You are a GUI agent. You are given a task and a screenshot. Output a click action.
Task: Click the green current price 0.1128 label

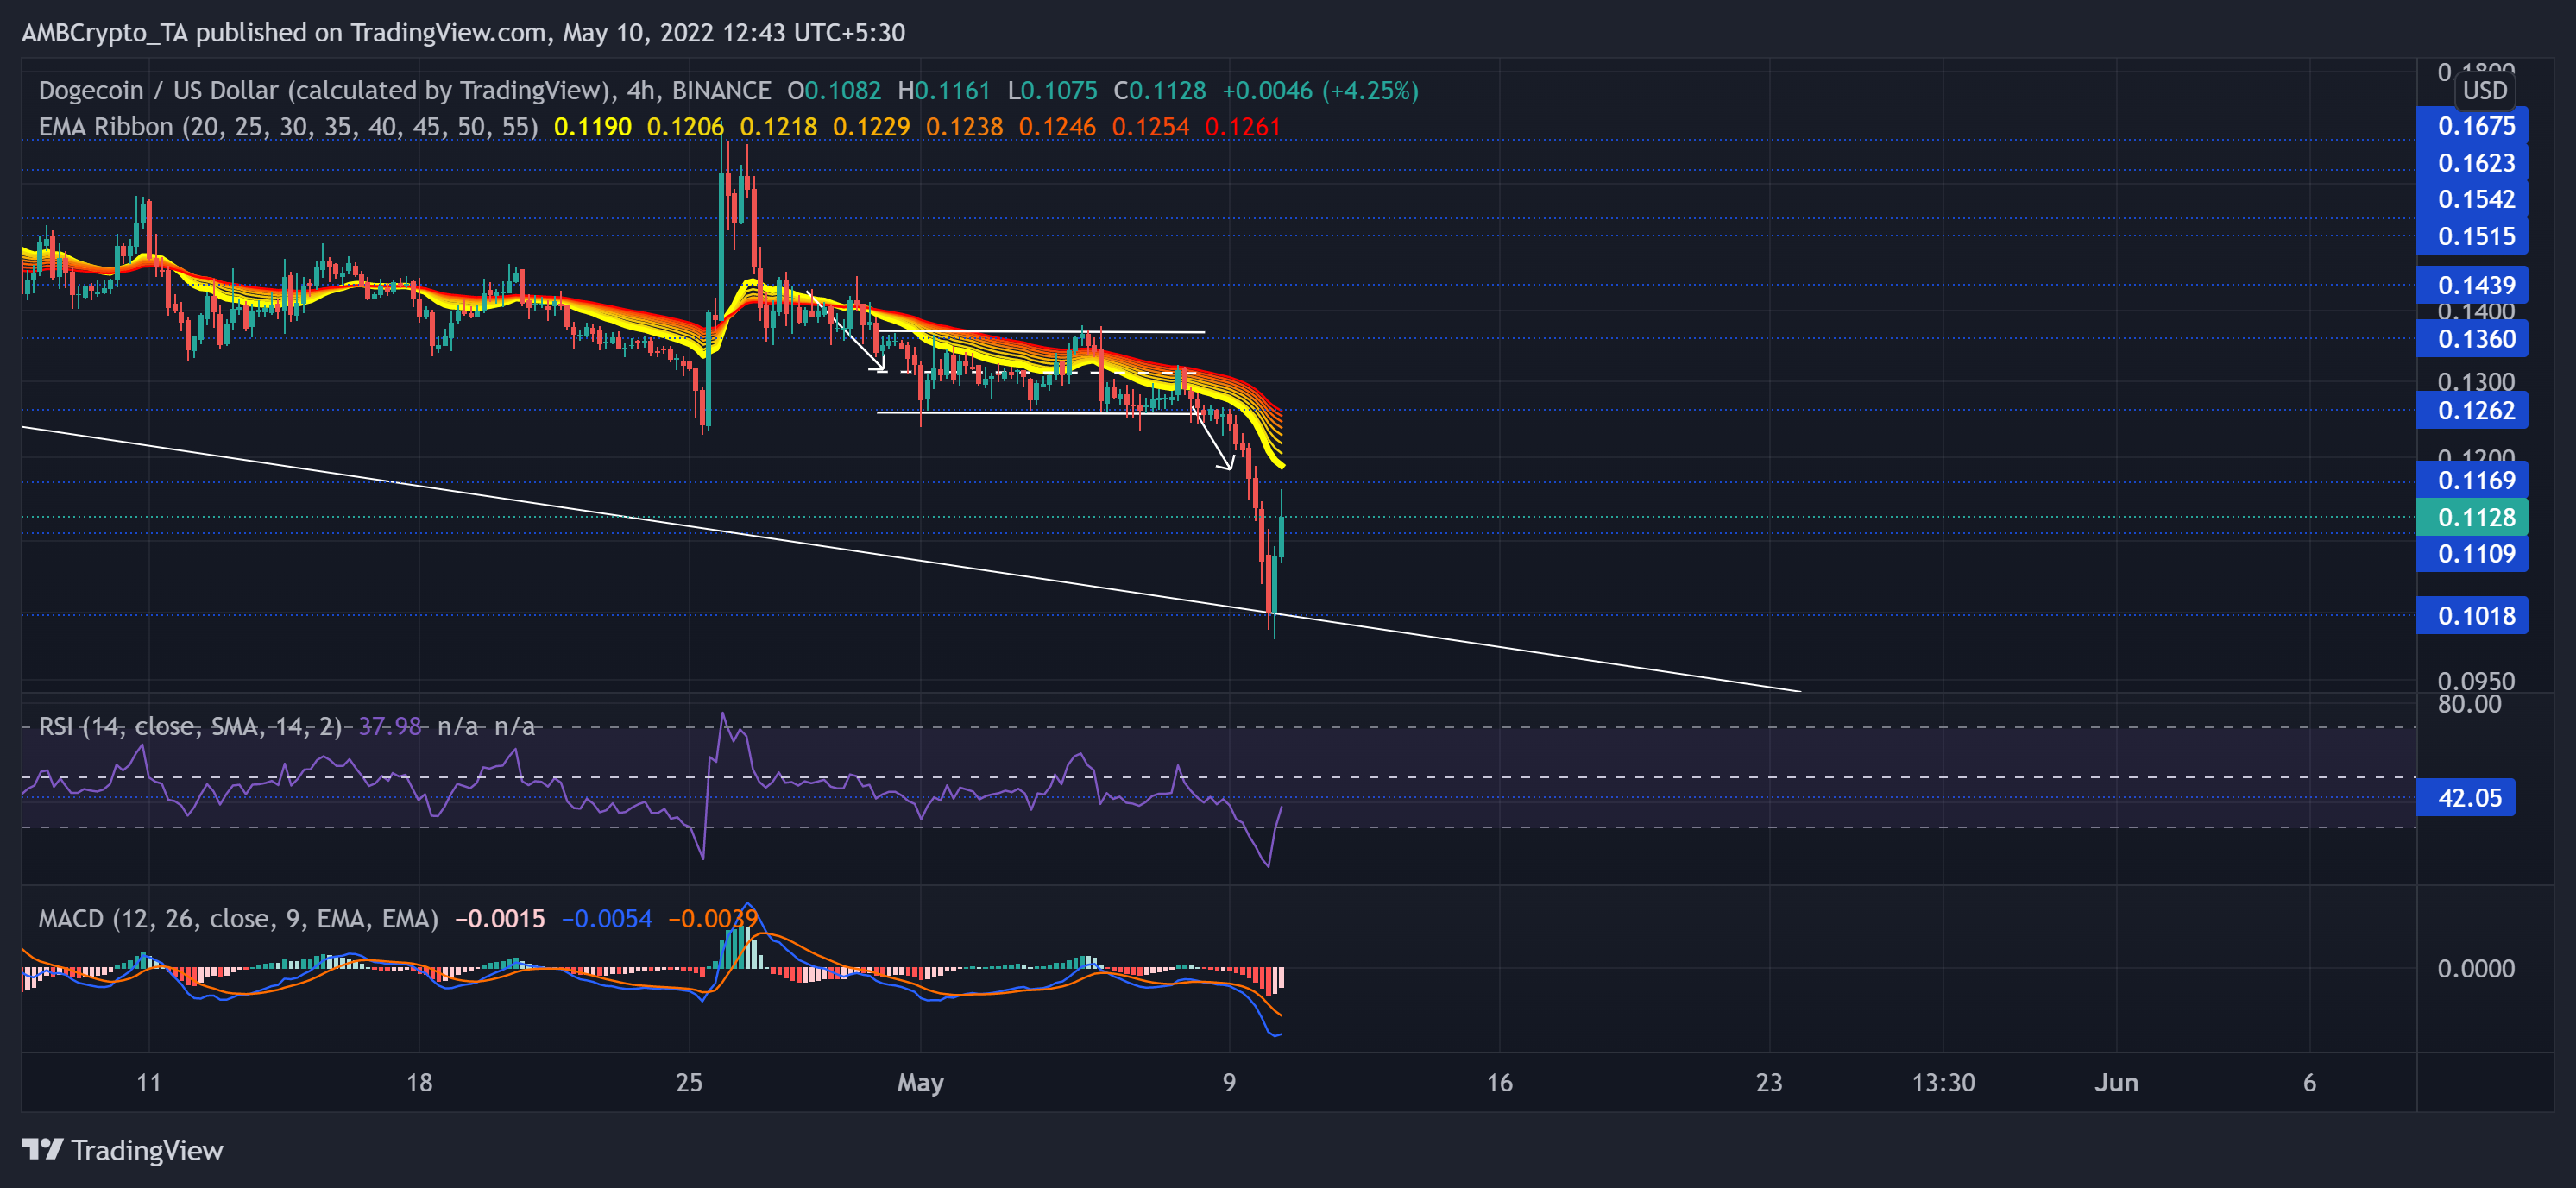pos(2472,517)
